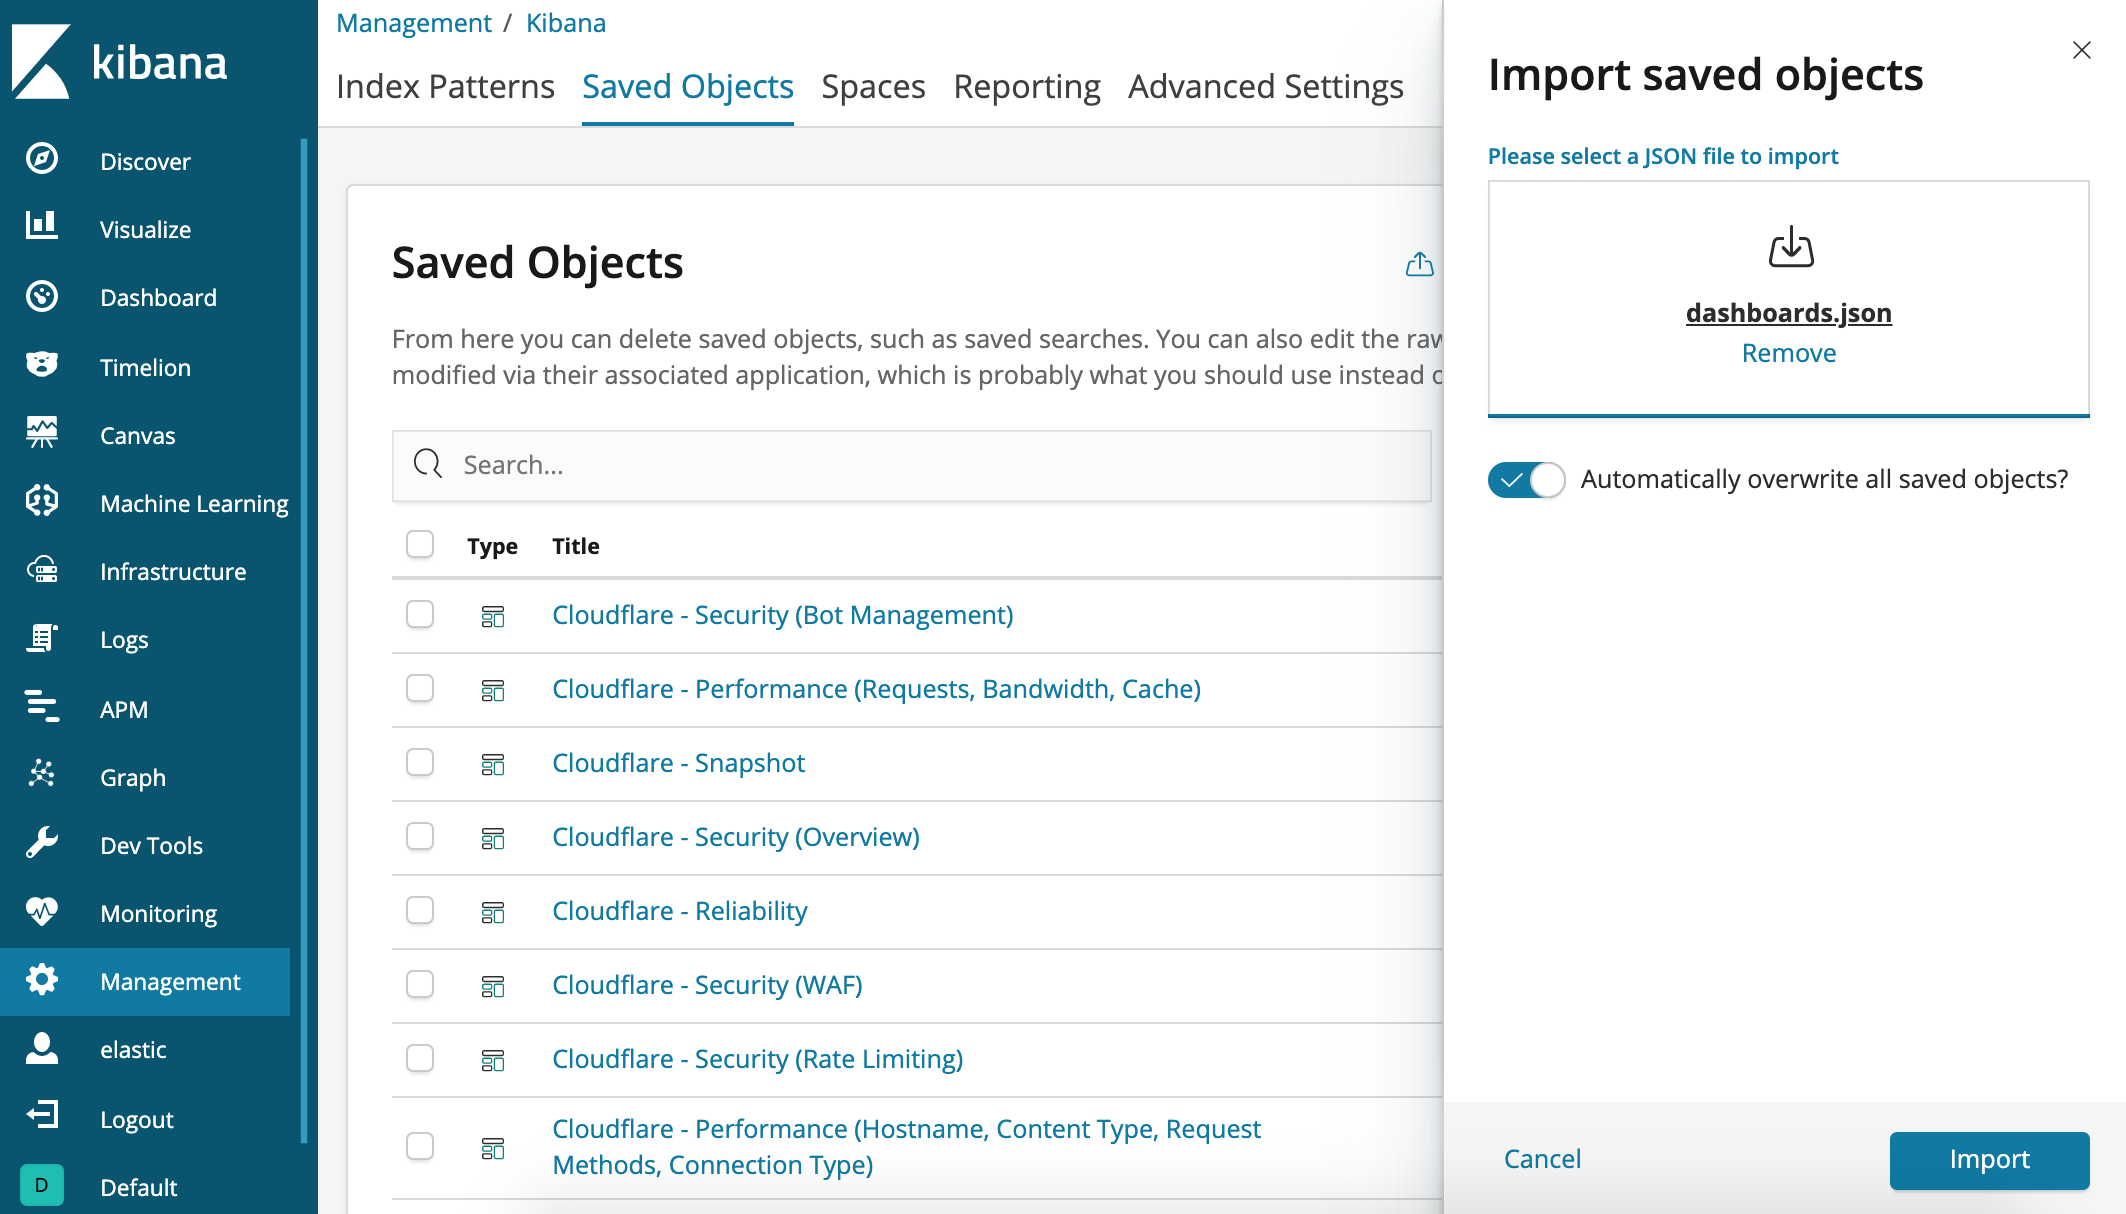
Task: Click the Timelion icon
Action: tap(42, 366)
